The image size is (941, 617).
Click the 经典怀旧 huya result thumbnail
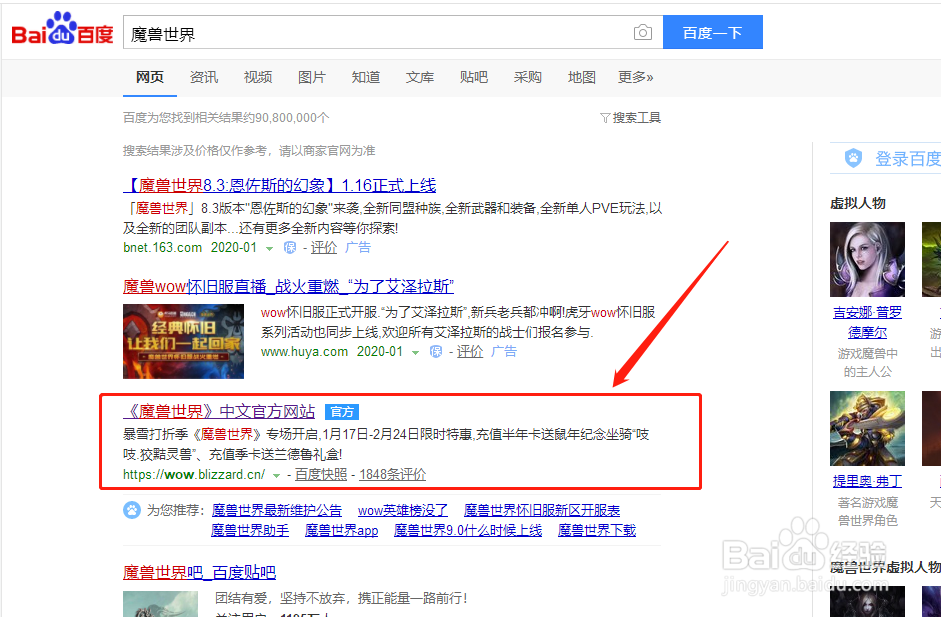[x=184, y=342]
